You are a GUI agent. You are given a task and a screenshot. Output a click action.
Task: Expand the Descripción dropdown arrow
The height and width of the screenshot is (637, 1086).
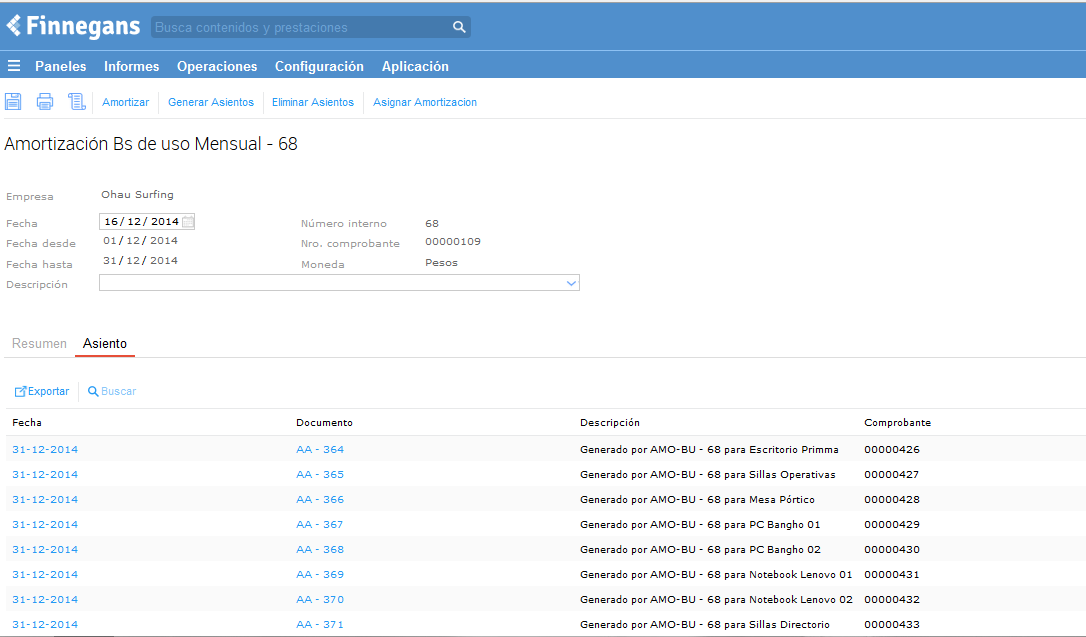571,283
